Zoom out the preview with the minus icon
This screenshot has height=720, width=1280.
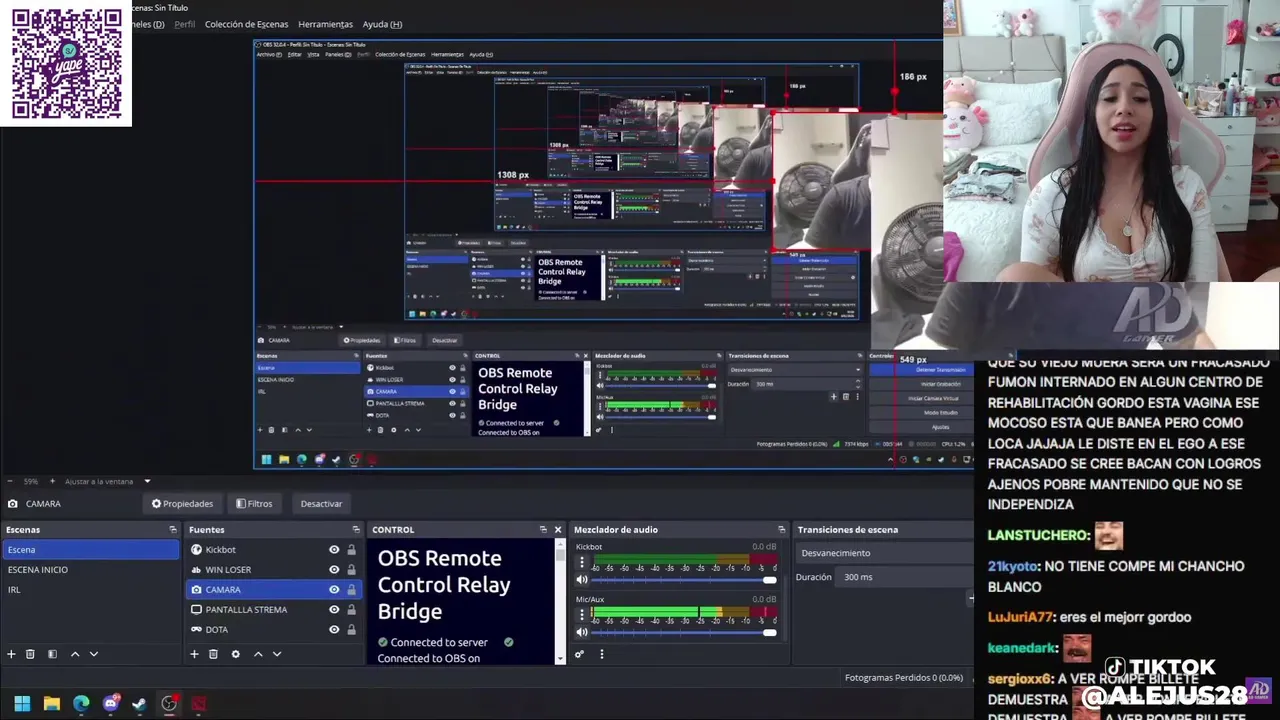(x=10, y=481)
